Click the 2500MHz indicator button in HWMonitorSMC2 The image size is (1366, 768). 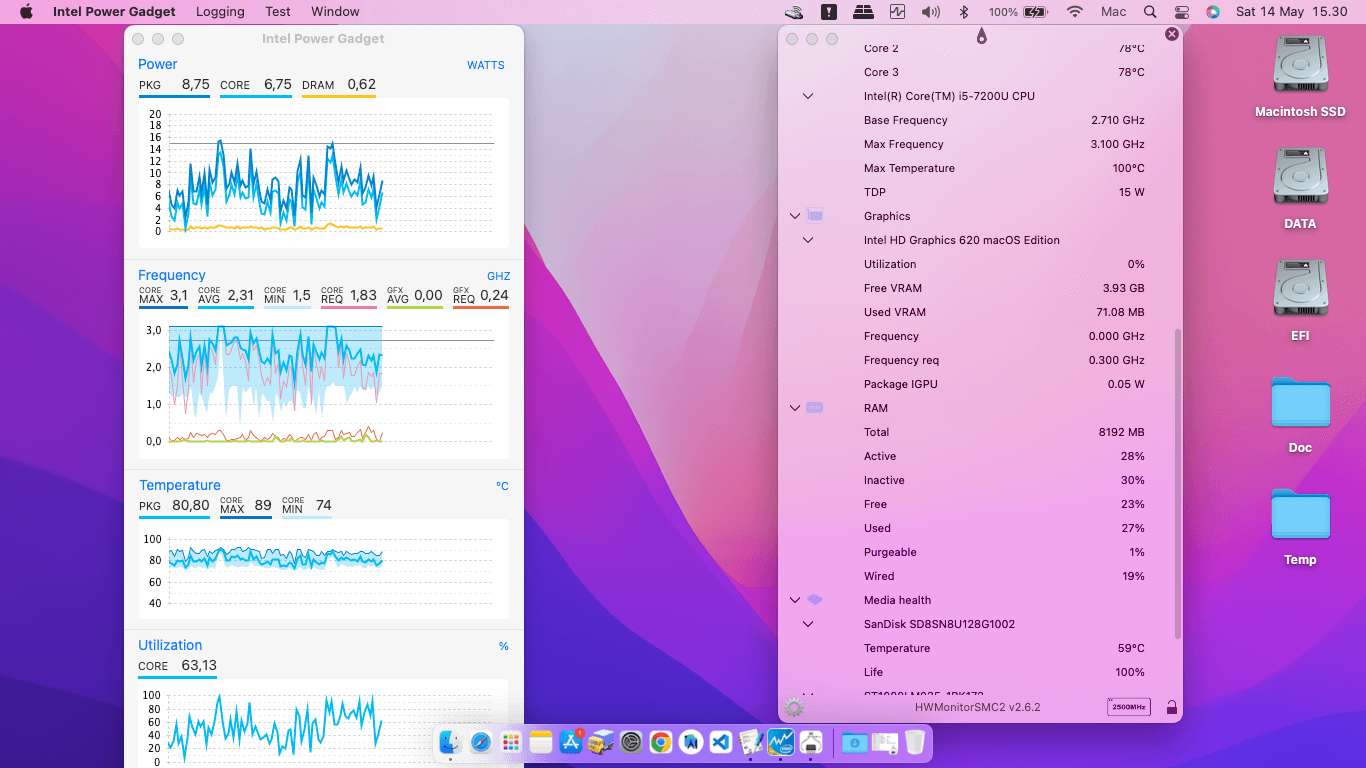(1129, 707)
